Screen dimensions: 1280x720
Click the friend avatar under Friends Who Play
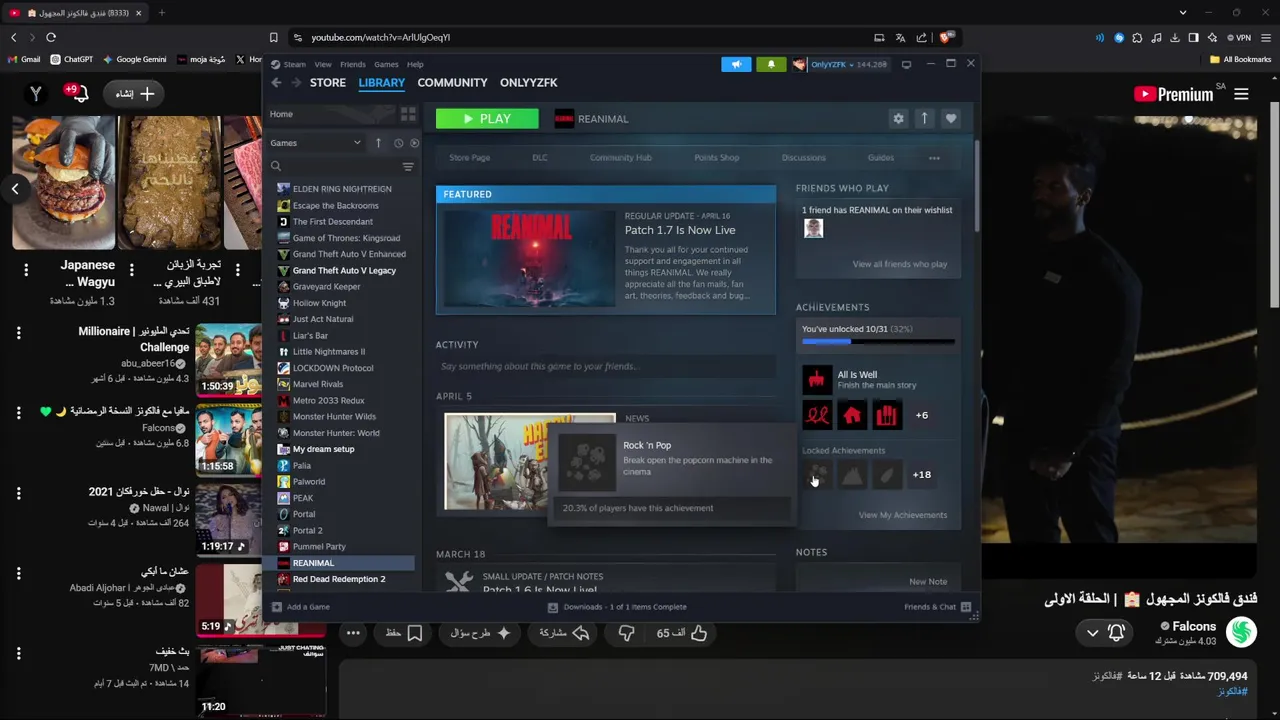tap(814, 229)
